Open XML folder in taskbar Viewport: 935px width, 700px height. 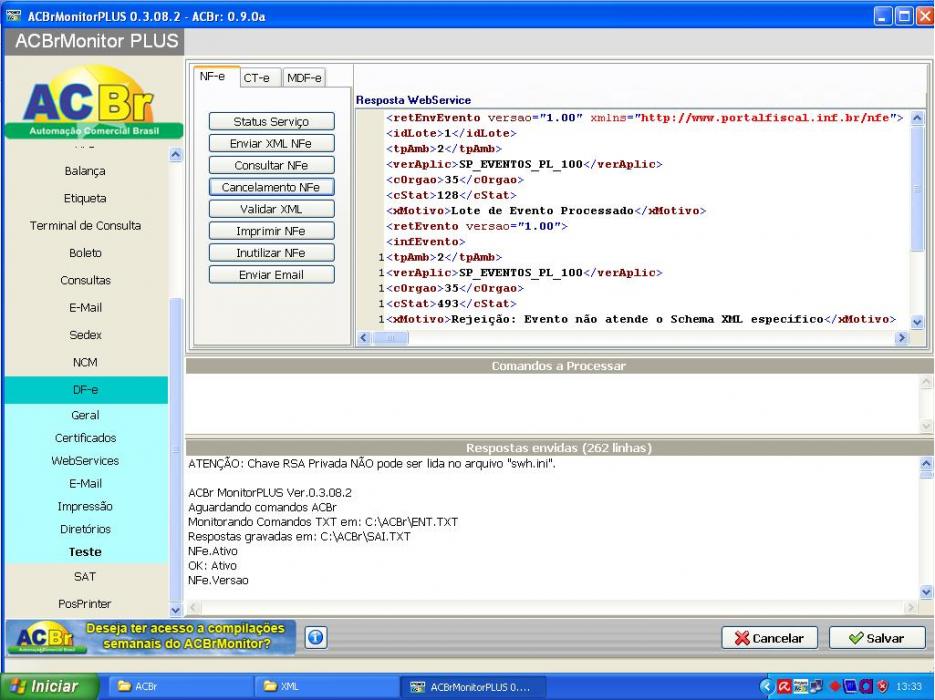[326, 686]
